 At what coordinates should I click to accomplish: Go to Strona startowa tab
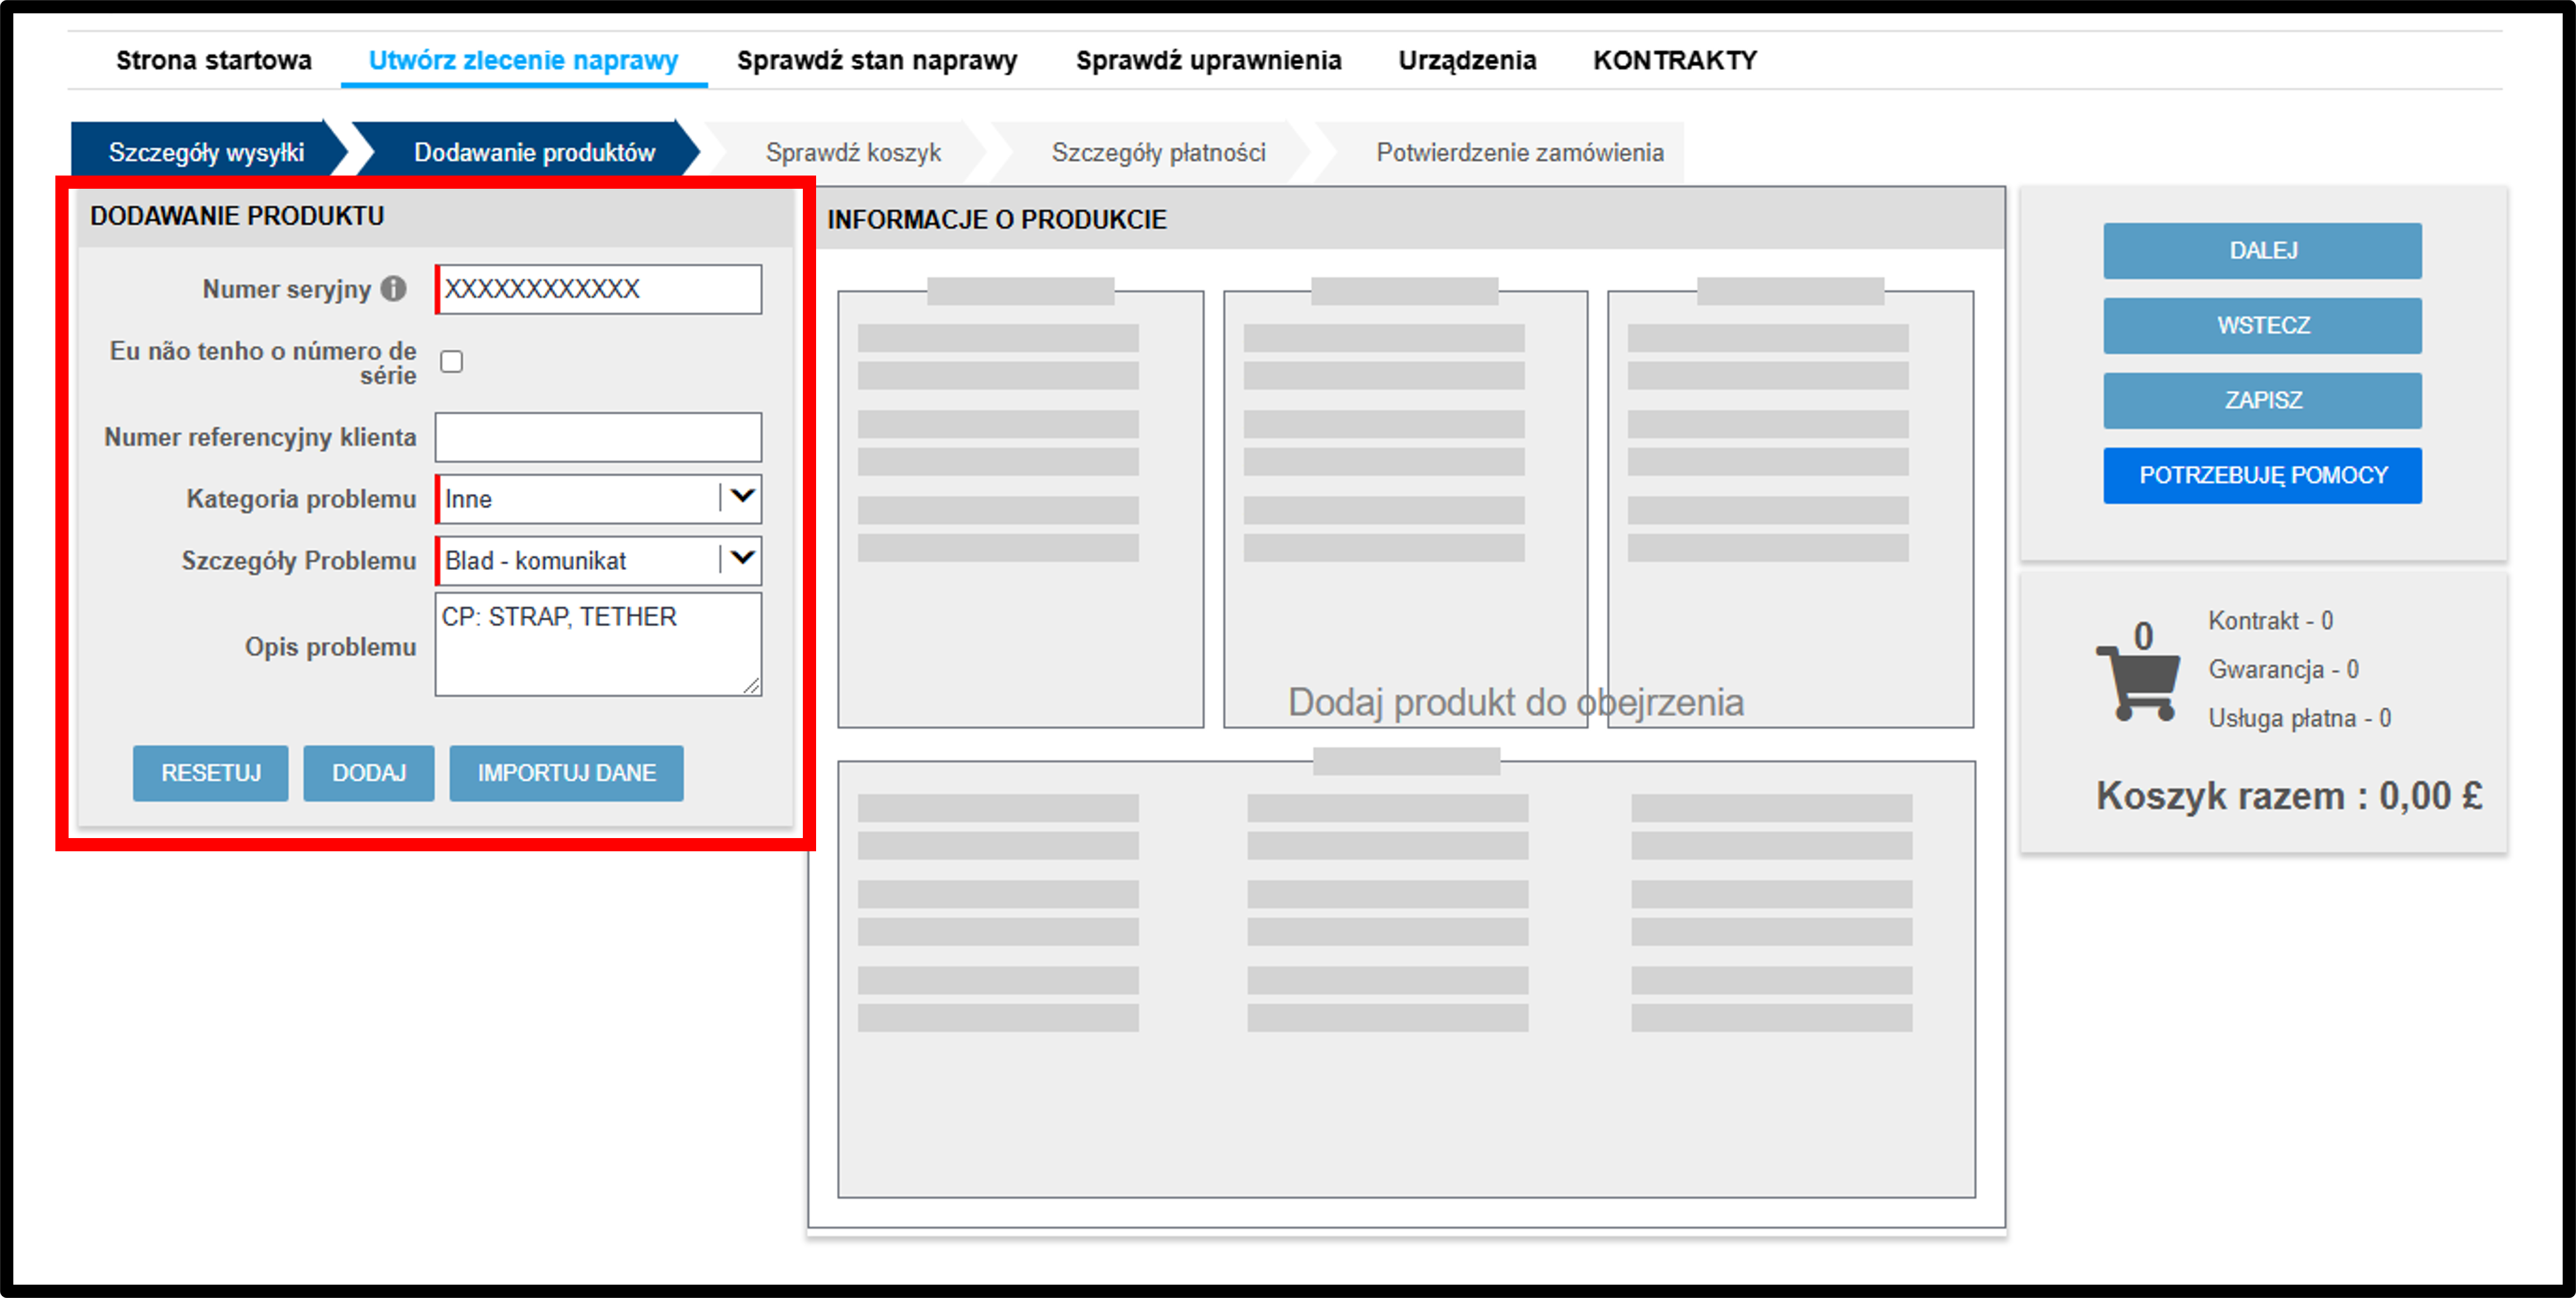tap(214, 61)
